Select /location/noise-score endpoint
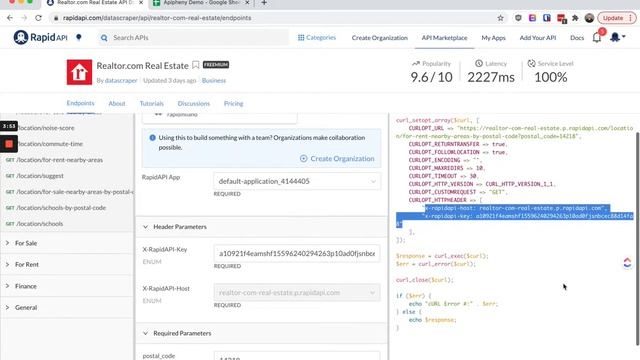The image size is (640, 360). [46, 128]
